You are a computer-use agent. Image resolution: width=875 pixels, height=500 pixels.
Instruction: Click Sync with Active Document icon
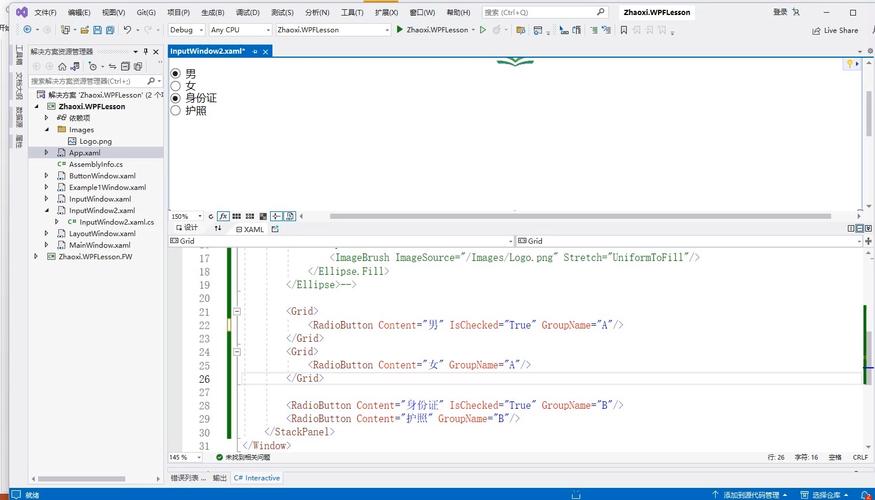pyautogui.click(x=112, y=66)
